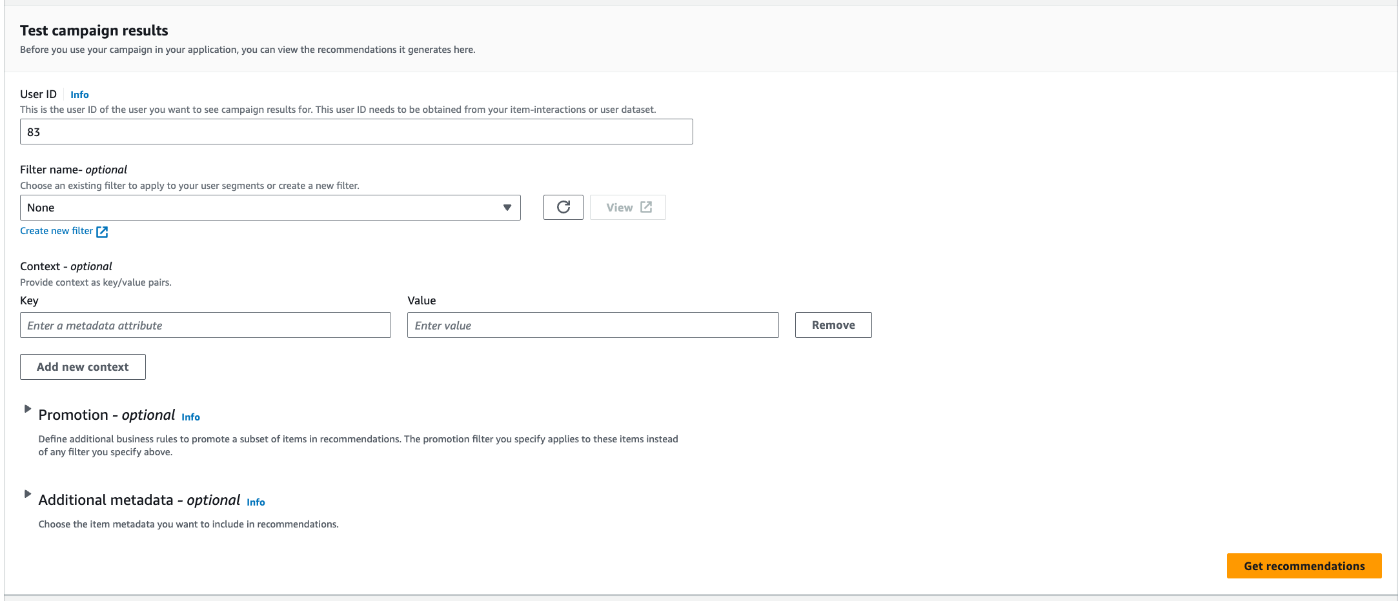
Task: Click the Get recommendations button
Action: click(1304, 566)
